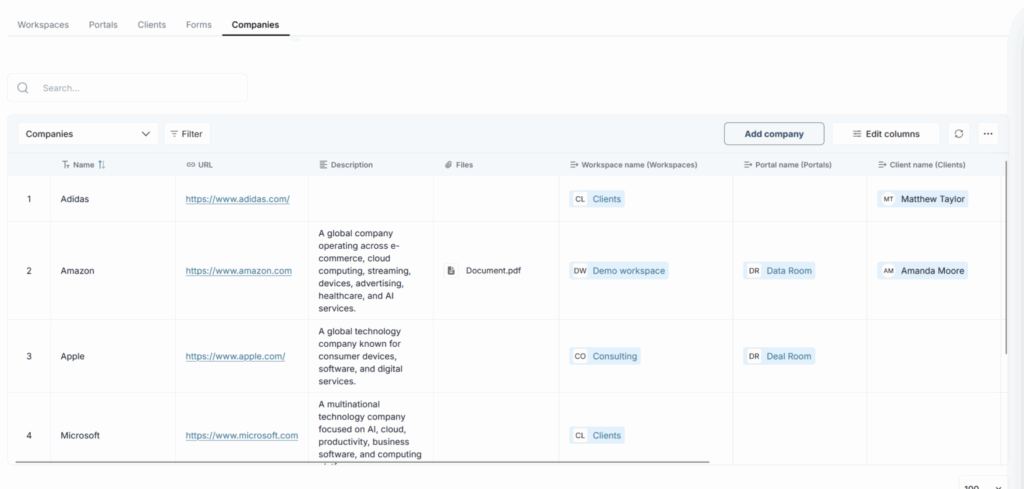Click the Clients workspace tag in Microsoft row
This screenshot has width=1024, height=489.
(x=597, y=435)
